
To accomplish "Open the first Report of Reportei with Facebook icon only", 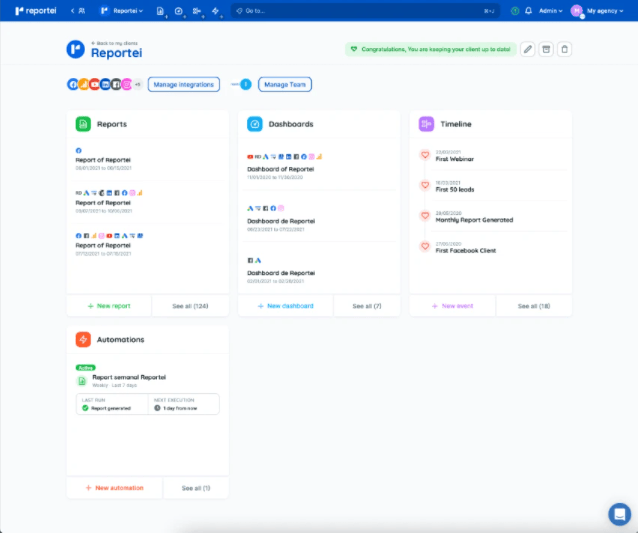I will point(148,159).
